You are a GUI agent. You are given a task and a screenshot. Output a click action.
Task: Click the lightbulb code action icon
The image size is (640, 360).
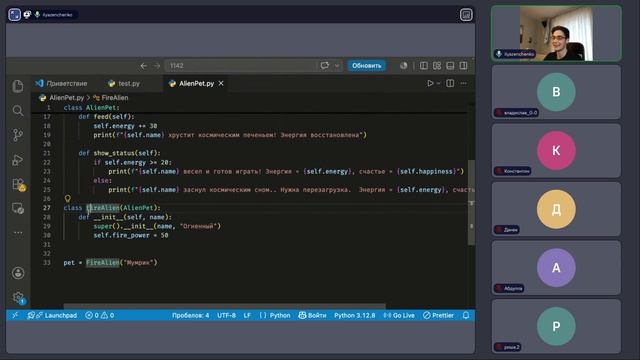(68, 198)
